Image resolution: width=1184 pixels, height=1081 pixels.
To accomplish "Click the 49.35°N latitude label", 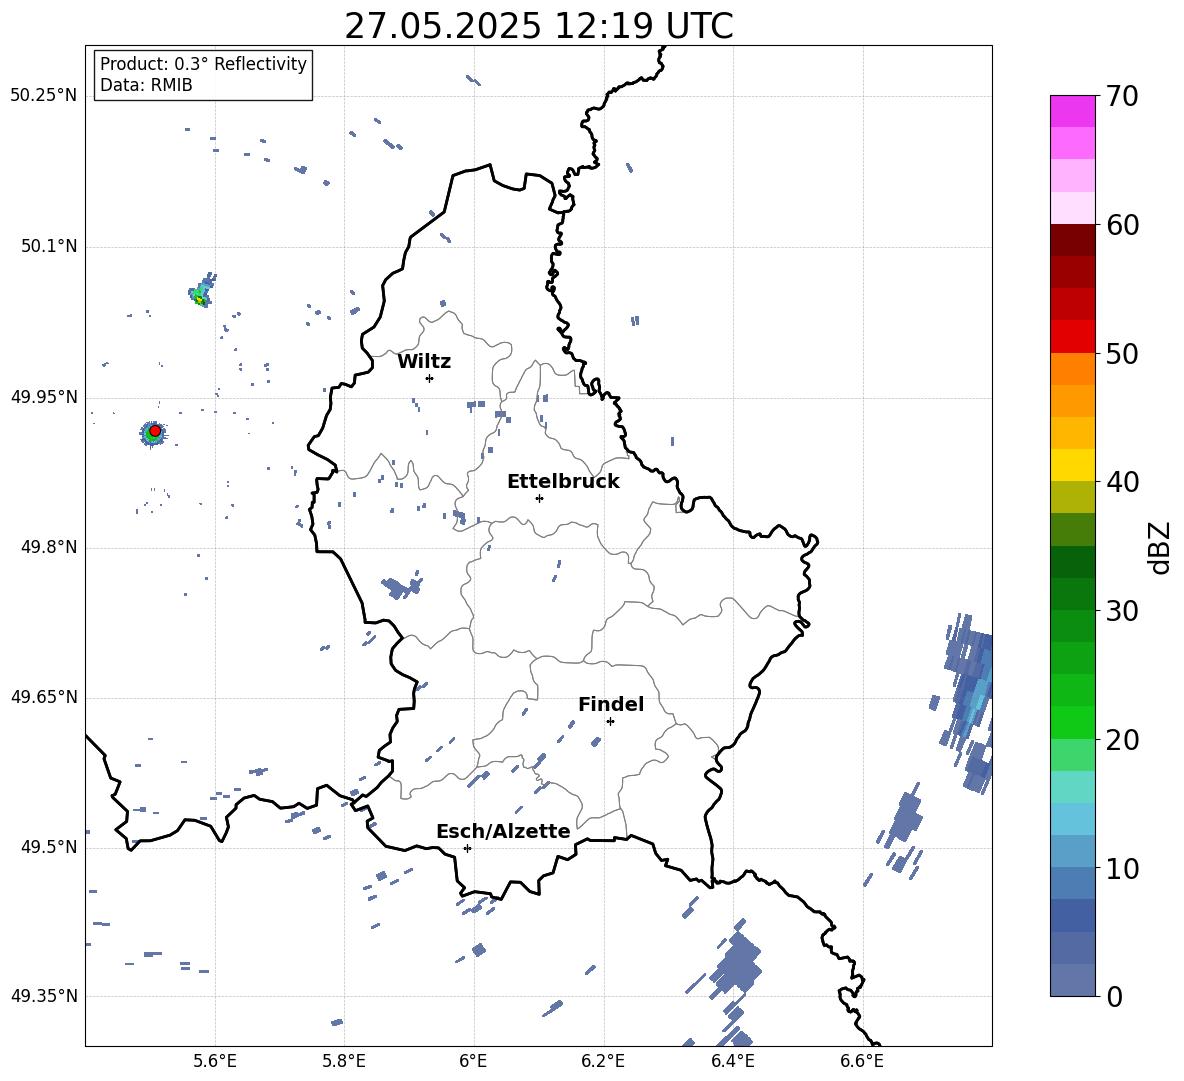I will tap(44, 996).
